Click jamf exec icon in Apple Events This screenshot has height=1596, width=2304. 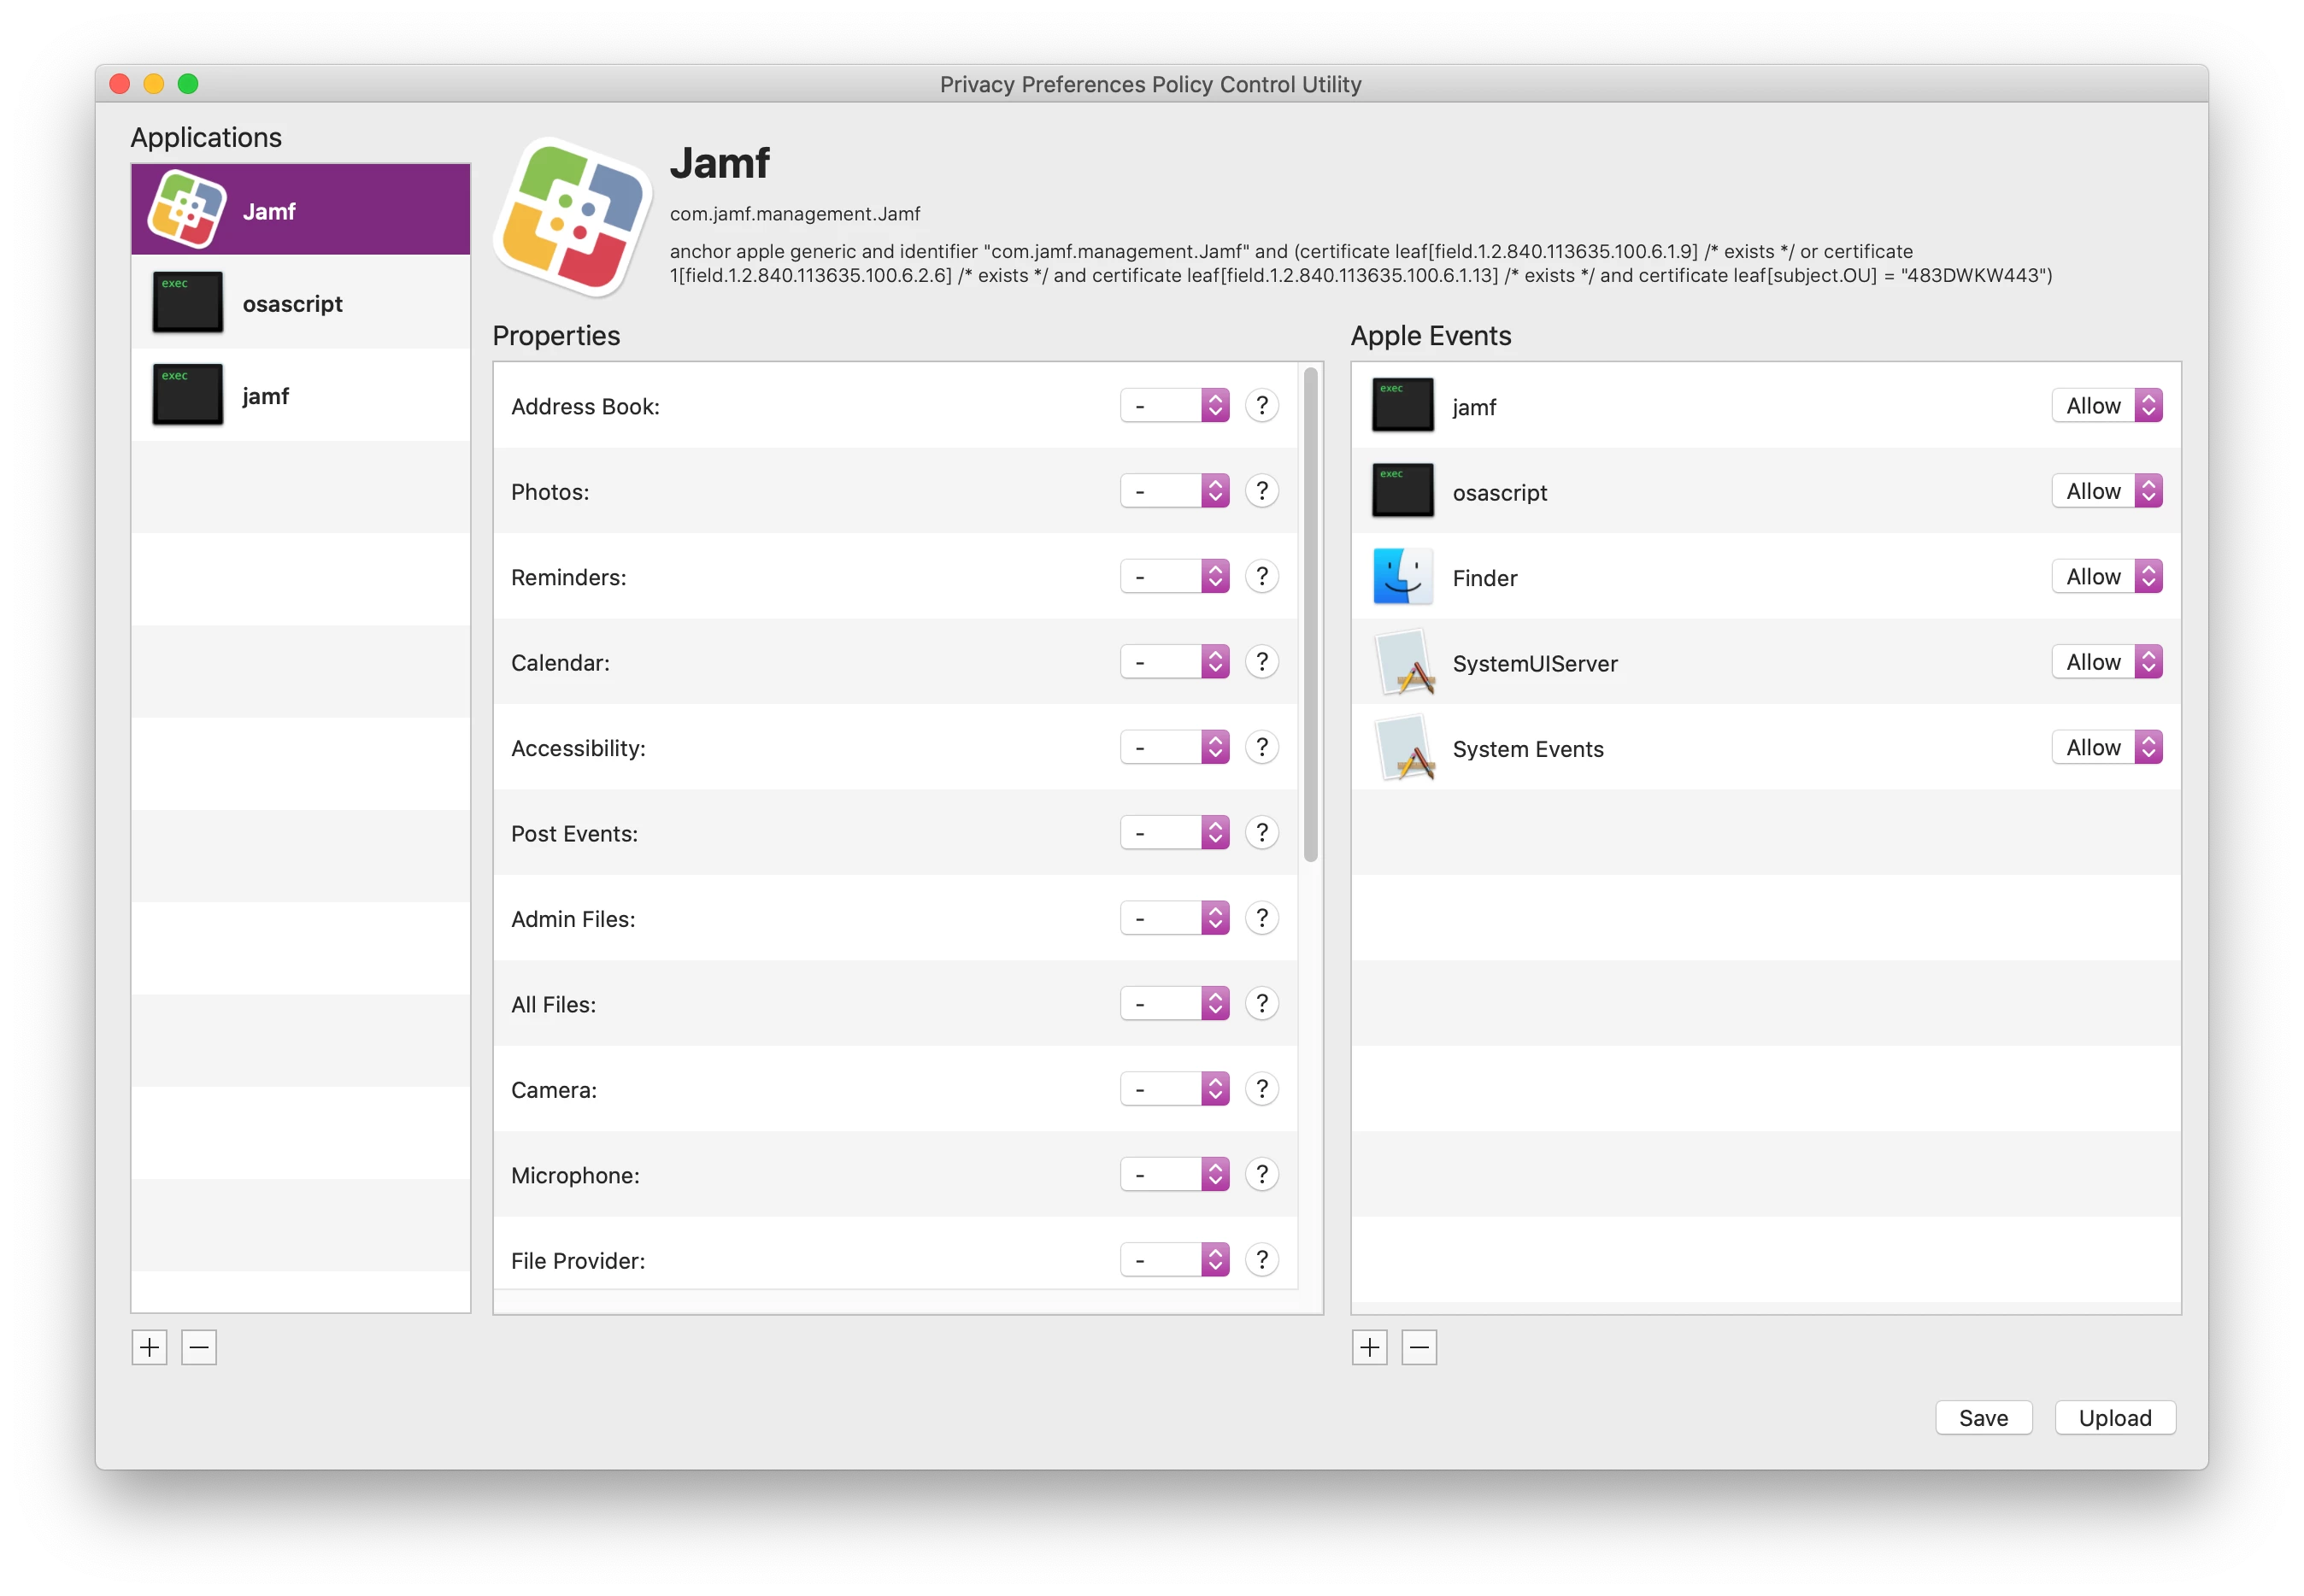point(1402,406)
